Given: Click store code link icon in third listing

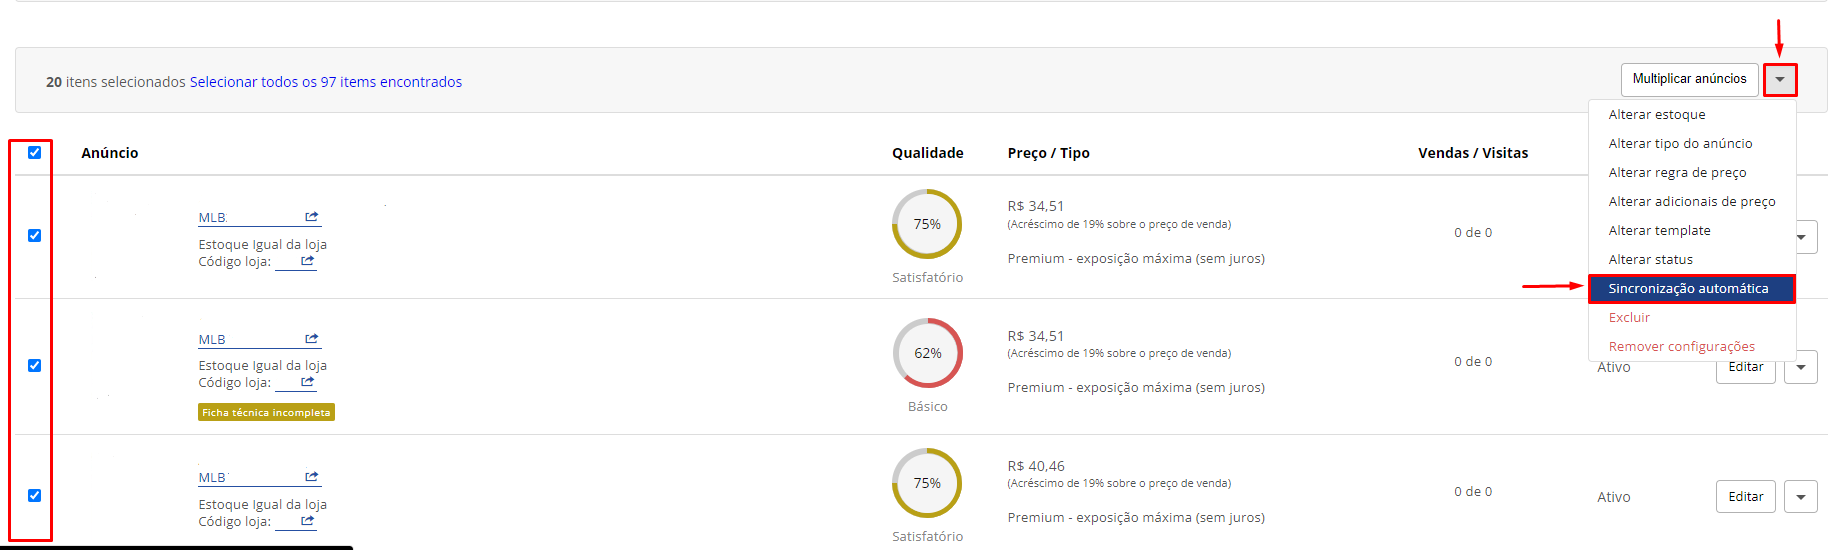Looking at the screenshot, I should click(308, 520).
